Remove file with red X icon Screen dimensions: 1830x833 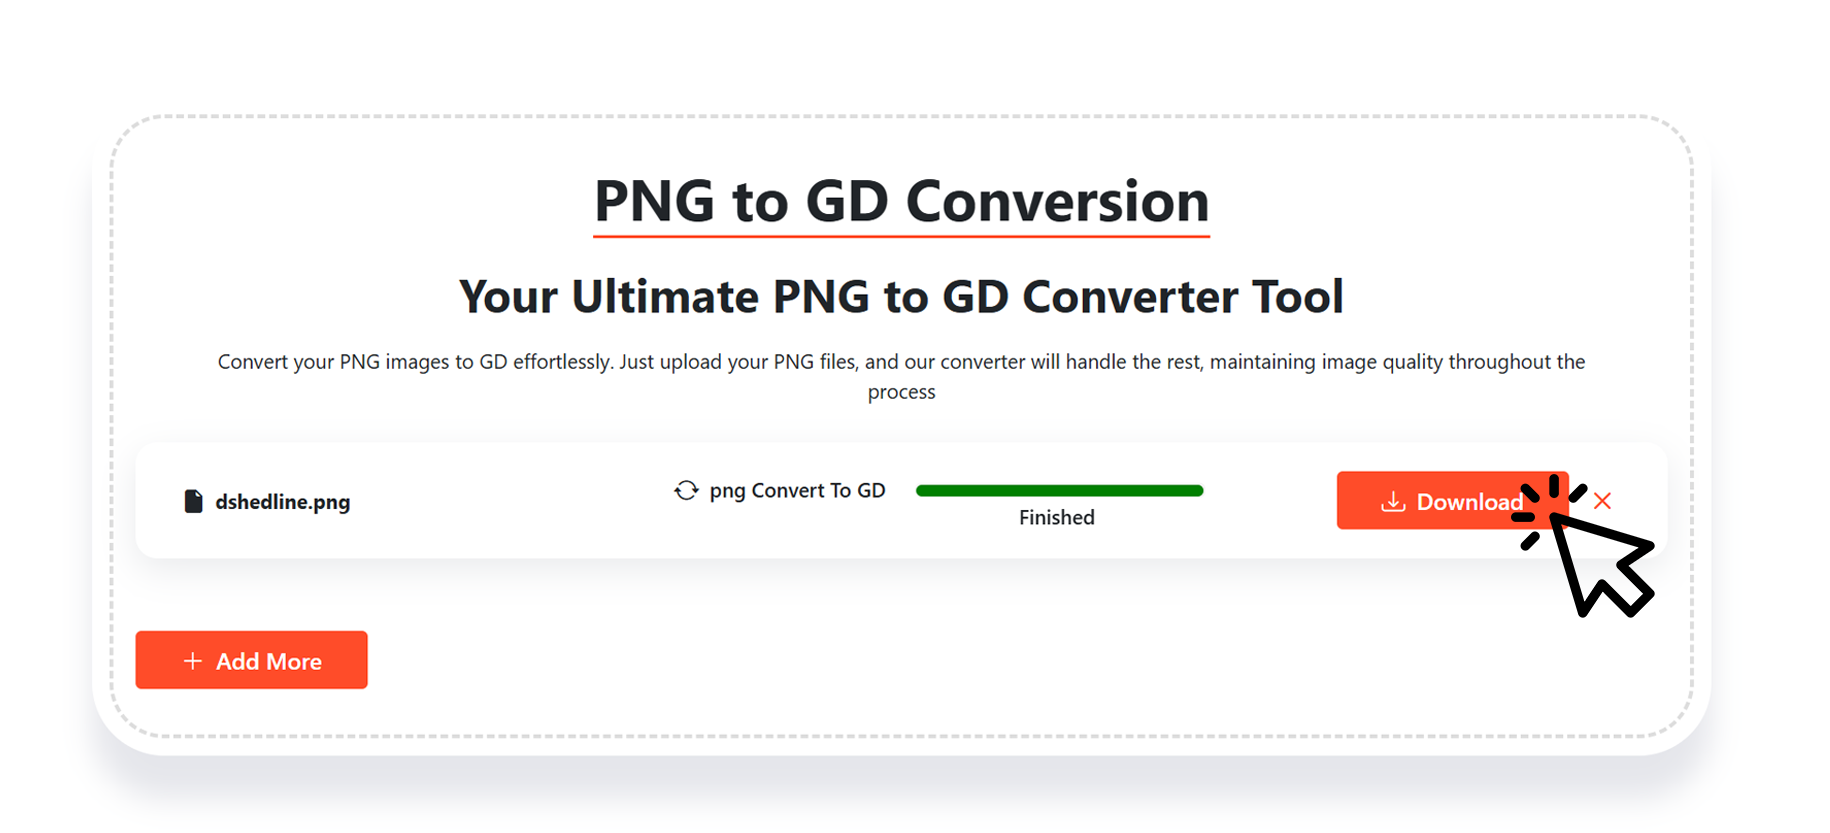point(1602,501)
